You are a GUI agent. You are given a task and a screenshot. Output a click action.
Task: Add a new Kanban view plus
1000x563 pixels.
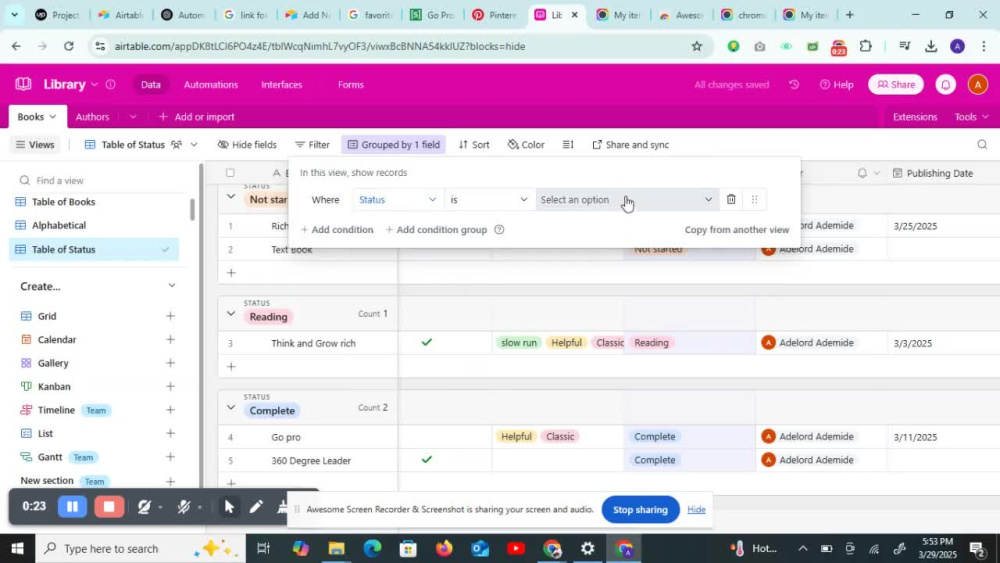click(x=170, y=386)
